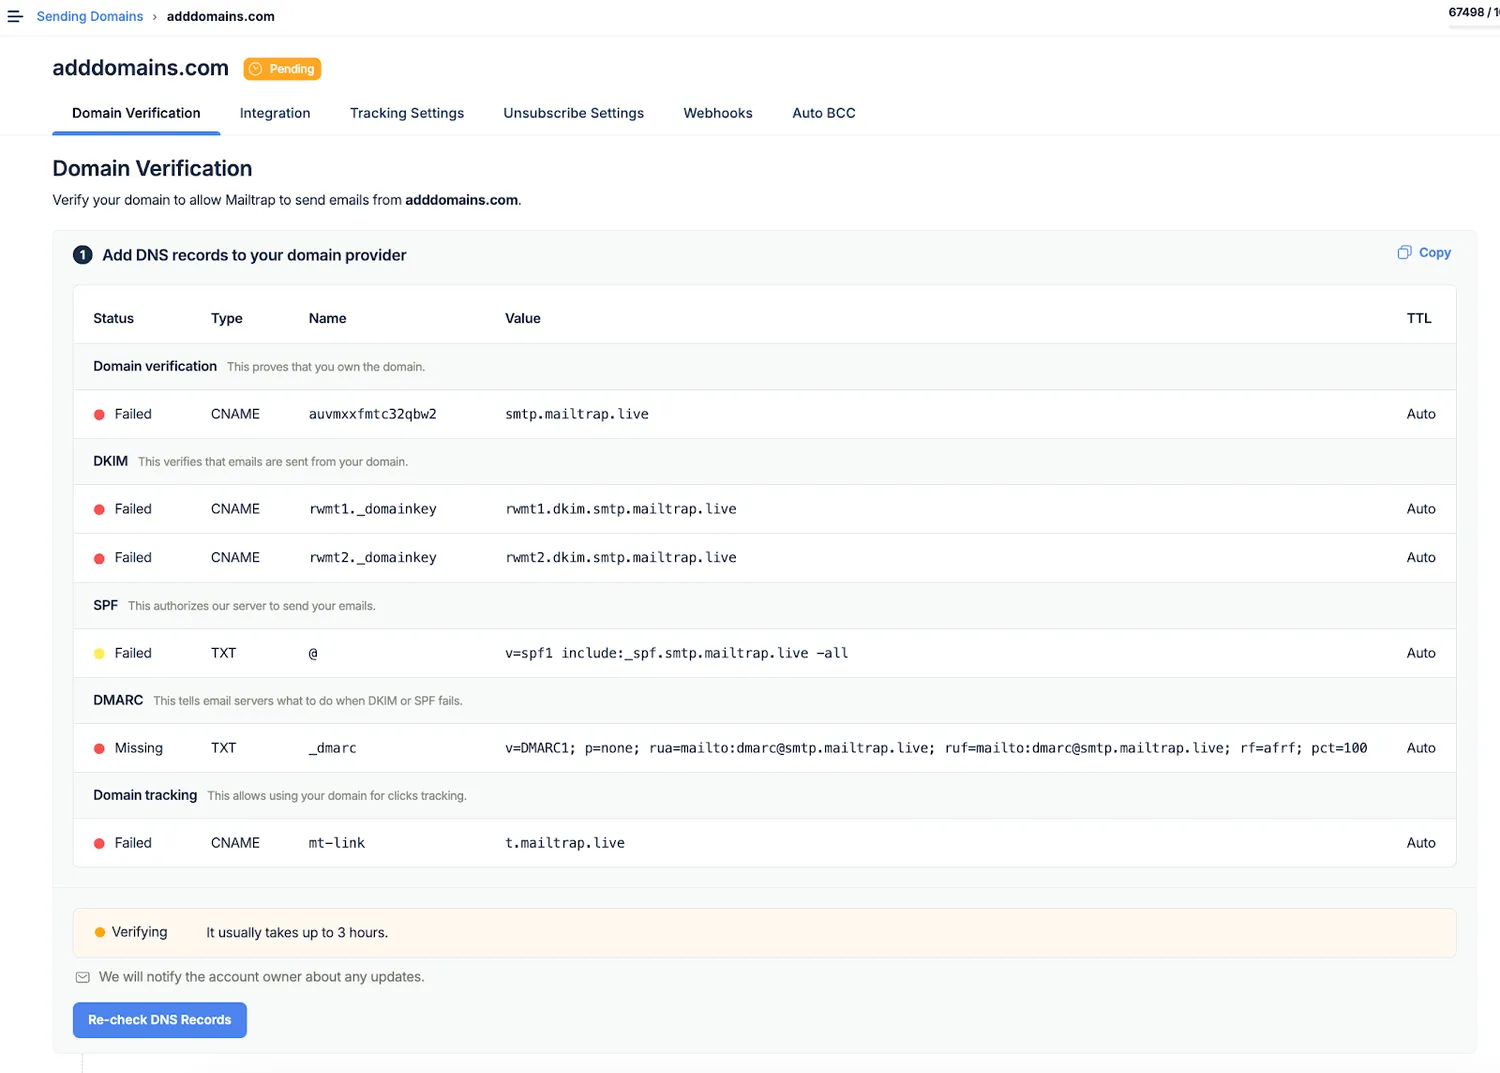Image resolution: width=1500 pixels, height=1073 pixels.
Task: Select the rwmt1._domainkey record name
Action: (x=373, y=509)
